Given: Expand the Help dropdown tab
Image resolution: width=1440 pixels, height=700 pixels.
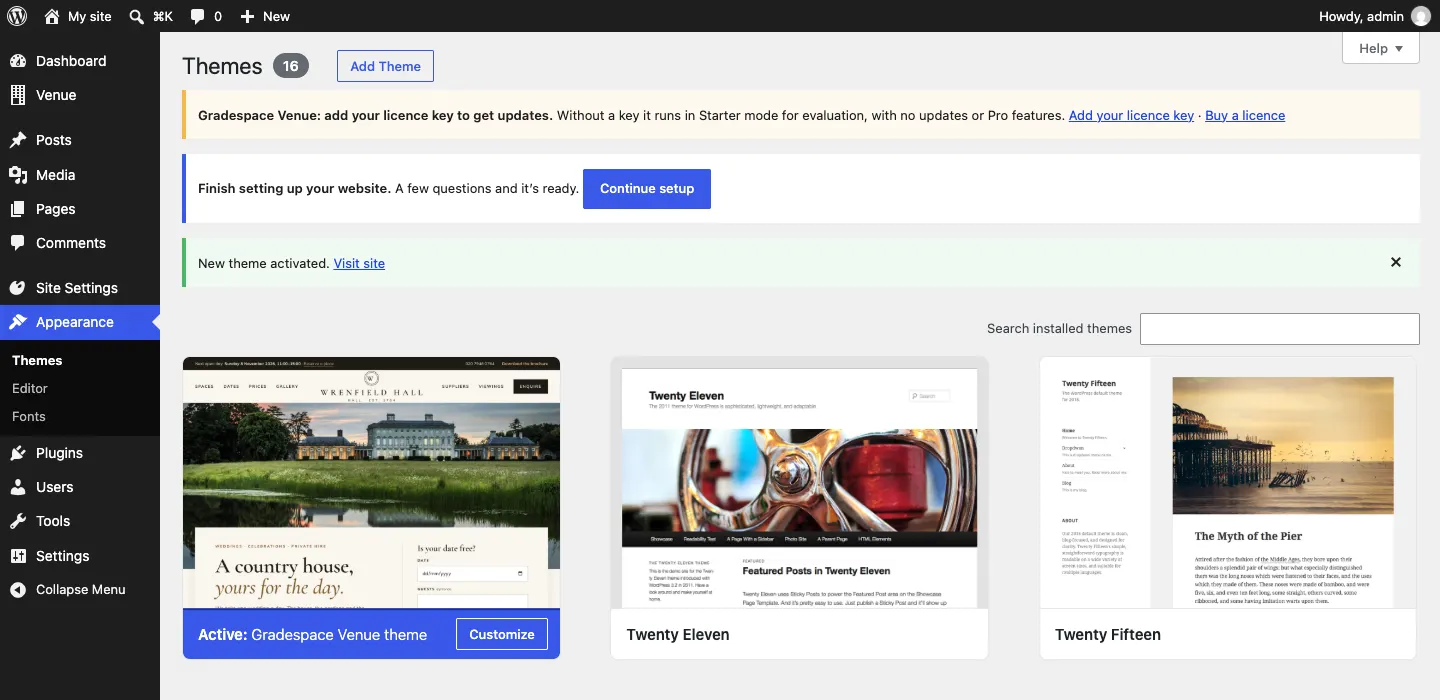Looking at the screenshot, I should [x=1381, y=48].
